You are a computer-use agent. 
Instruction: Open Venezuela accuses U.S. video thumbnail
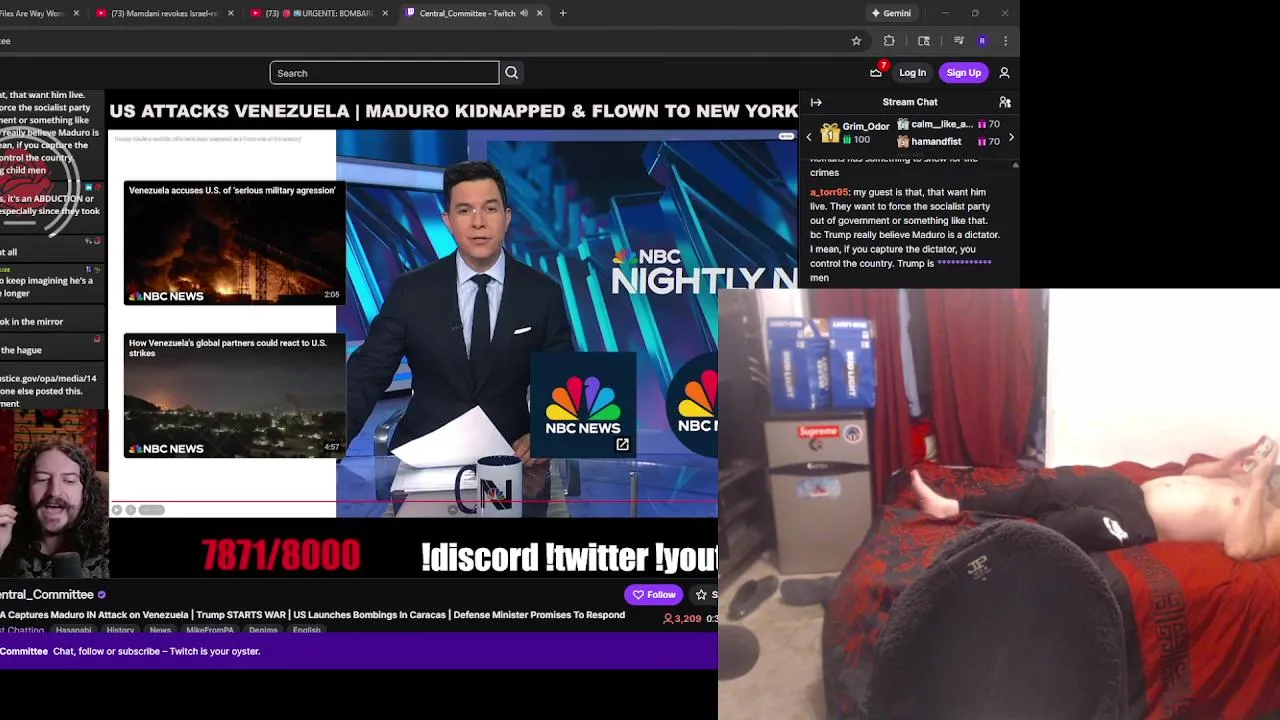pos(234,243)
